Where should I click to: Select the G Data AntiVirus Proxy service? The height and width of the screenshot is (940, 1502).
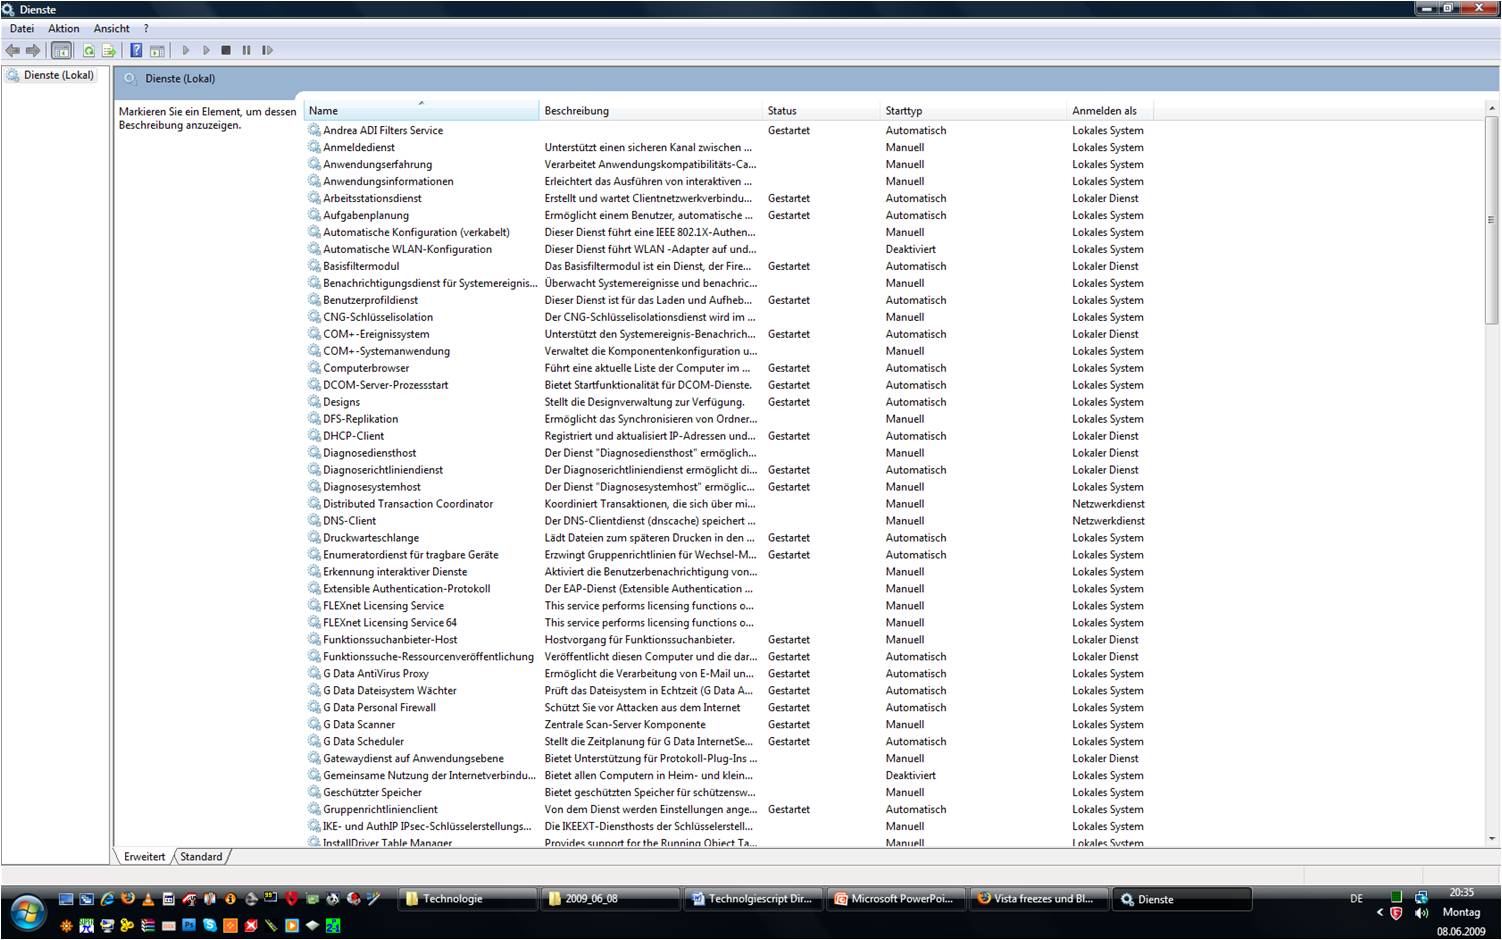pos(375,673)
